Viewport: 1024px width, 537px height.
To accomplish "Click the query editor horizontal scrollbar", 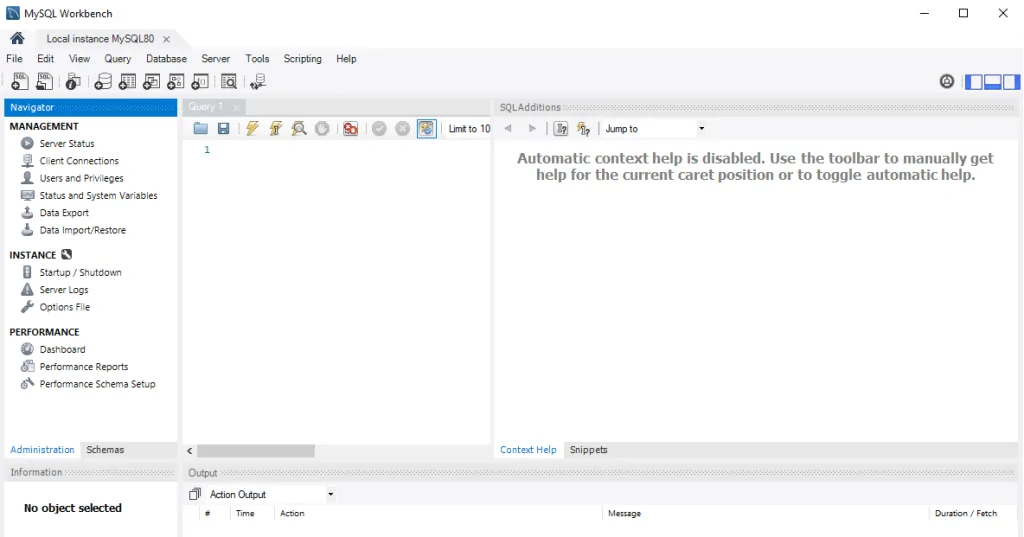I will (256, 451).
